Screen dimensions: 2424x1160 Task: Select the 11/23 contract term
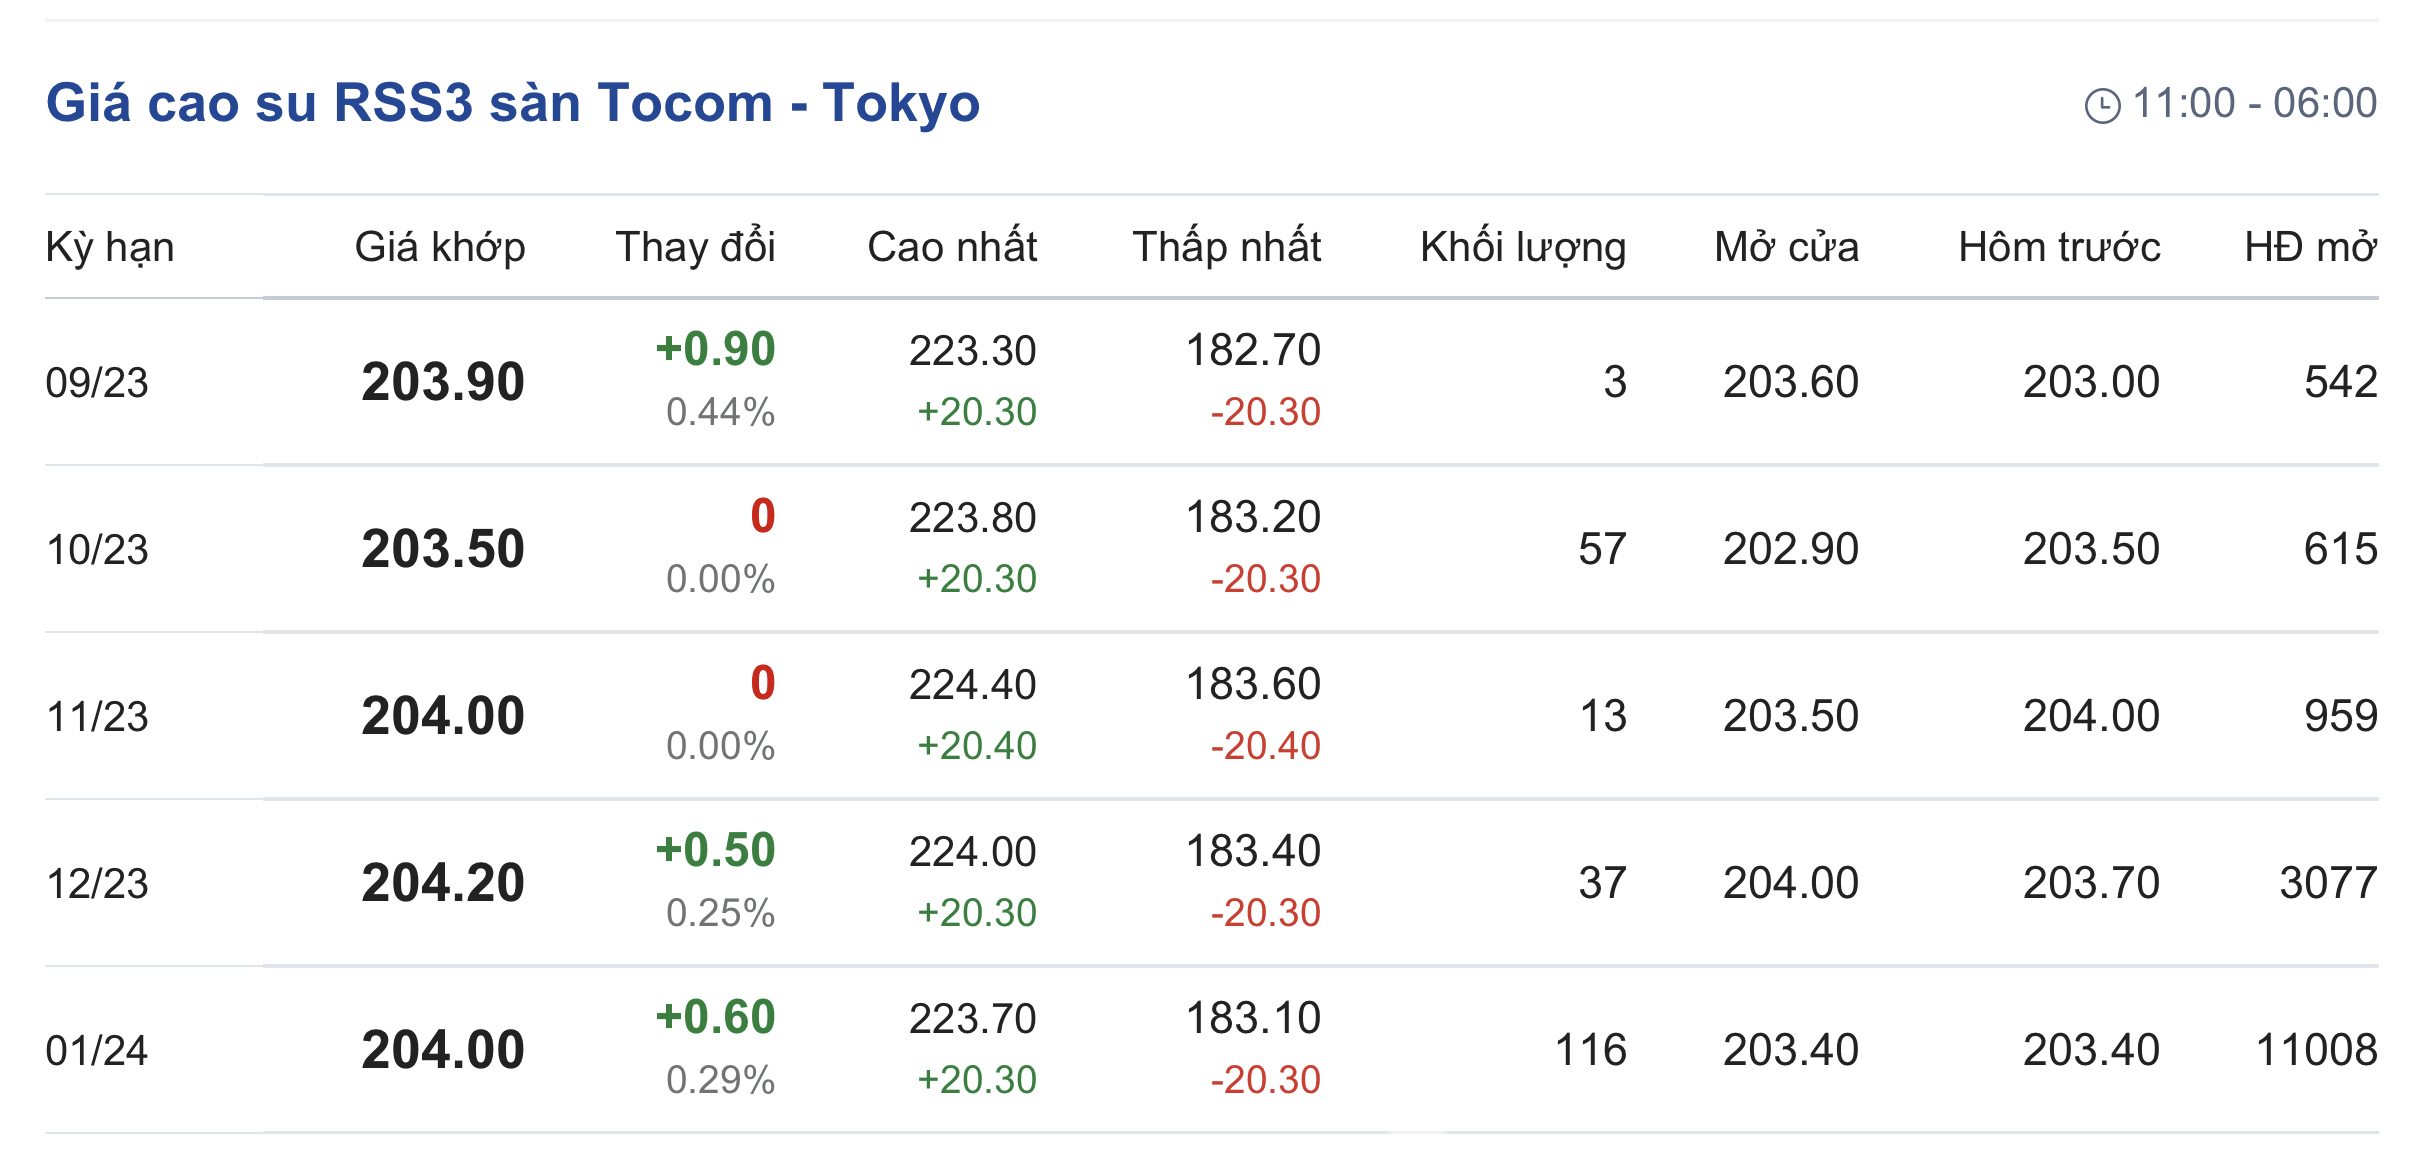97,717
